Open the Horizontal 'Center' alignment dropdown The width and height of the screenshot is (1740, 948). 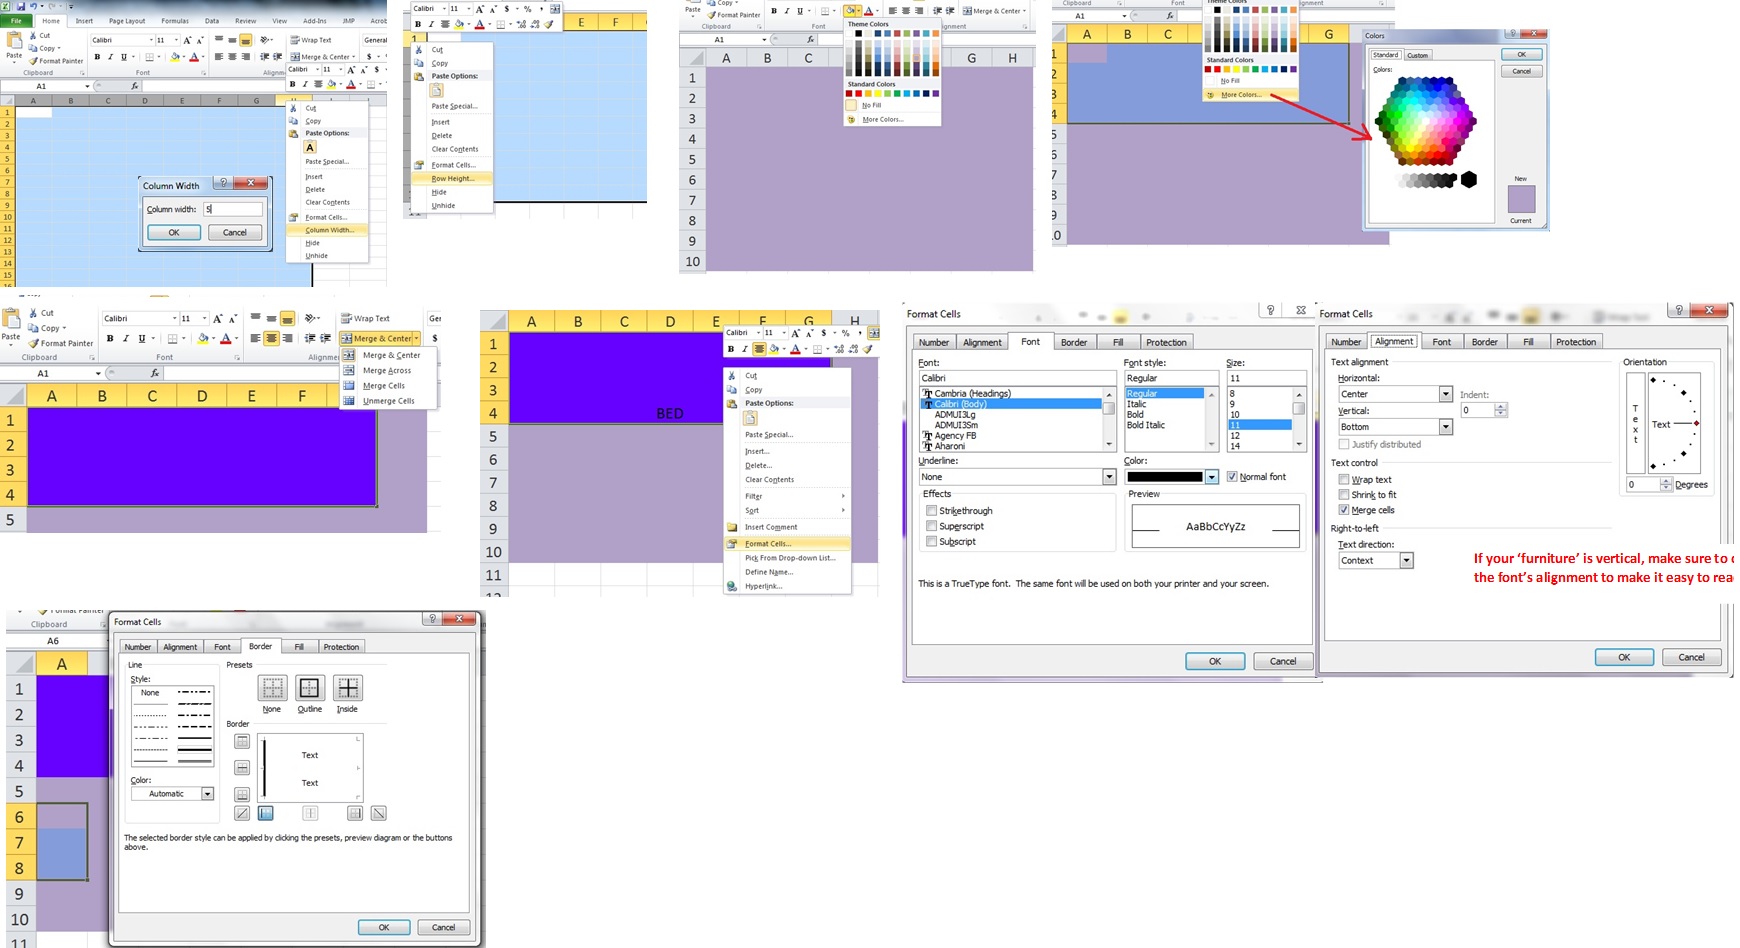(x=1445, y=394)
